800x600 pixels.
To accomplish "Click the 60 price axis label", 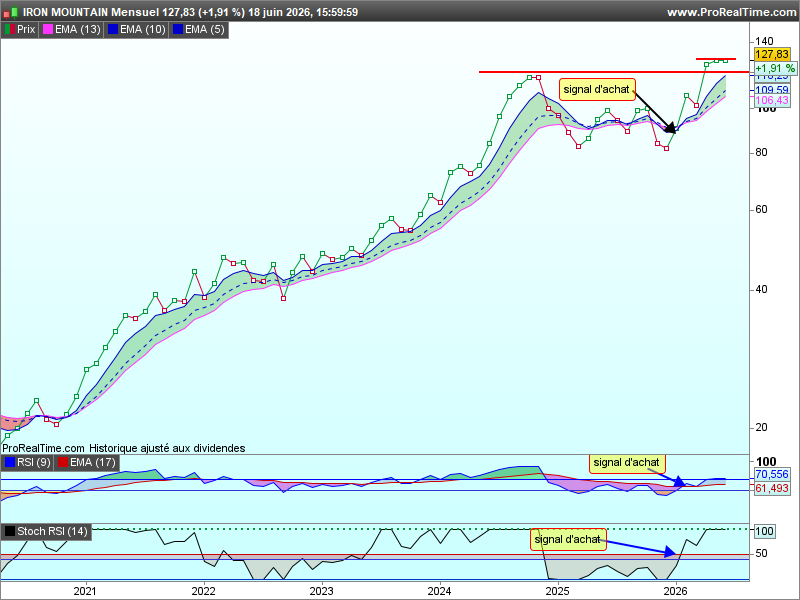I will (761, 209).
